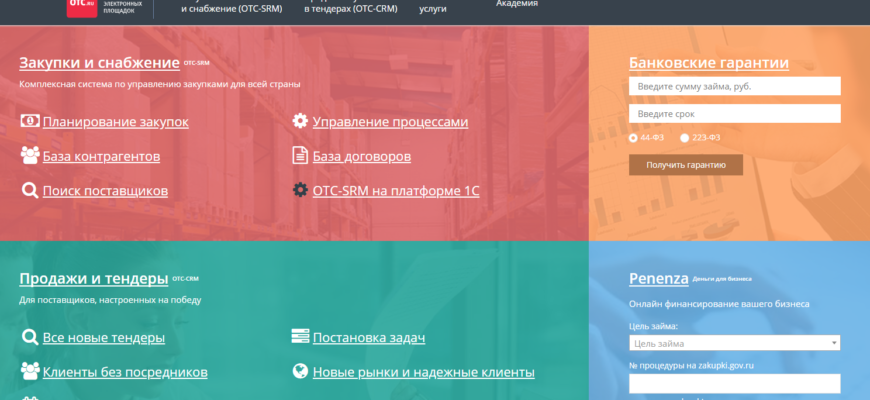Focus the Введите срок input field
Image resolution: width=870 pixels, height=400 pixels.
tap(735, 114)
